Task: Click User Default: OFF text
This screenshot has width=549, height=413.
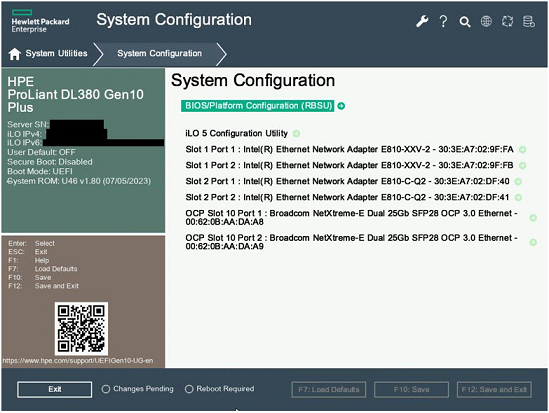Action: 41,152
